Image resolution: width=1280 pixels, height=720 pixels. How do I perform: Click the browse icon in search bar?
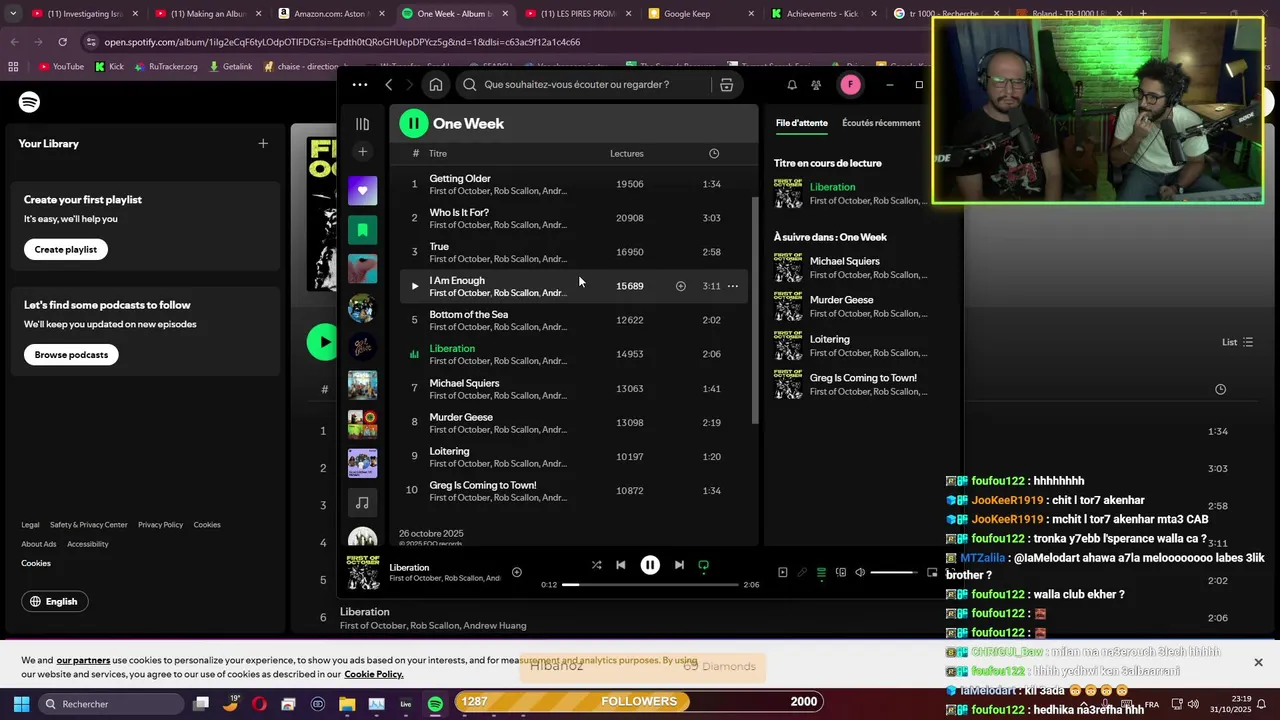coord(727,85)
